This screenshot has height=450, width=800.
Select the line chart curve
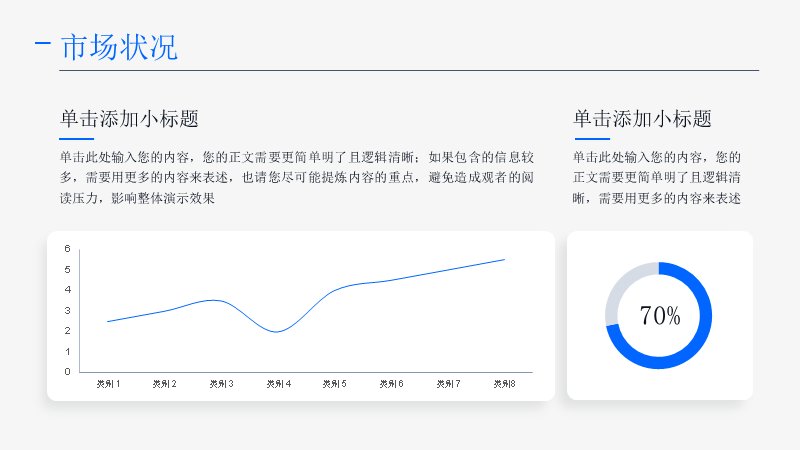coord(306,296)
